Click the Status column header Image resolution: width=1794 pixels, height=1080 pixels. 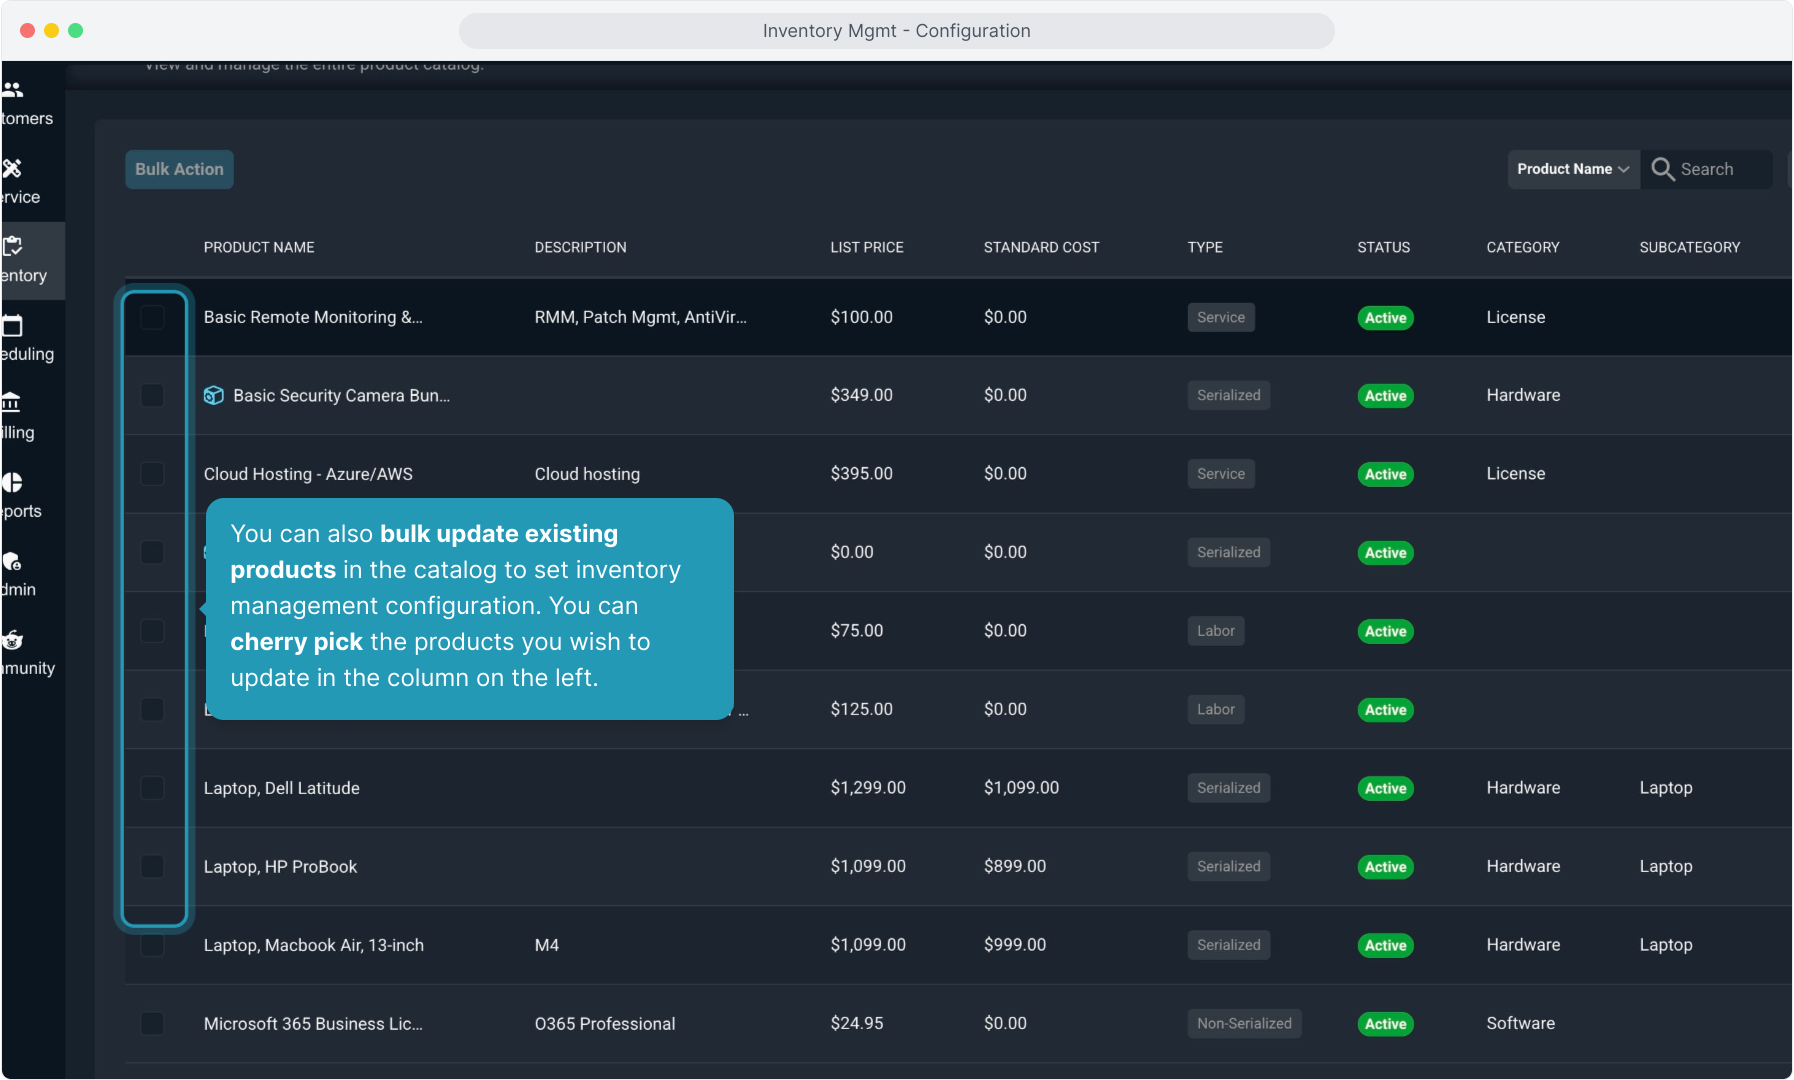point(1383,247)
